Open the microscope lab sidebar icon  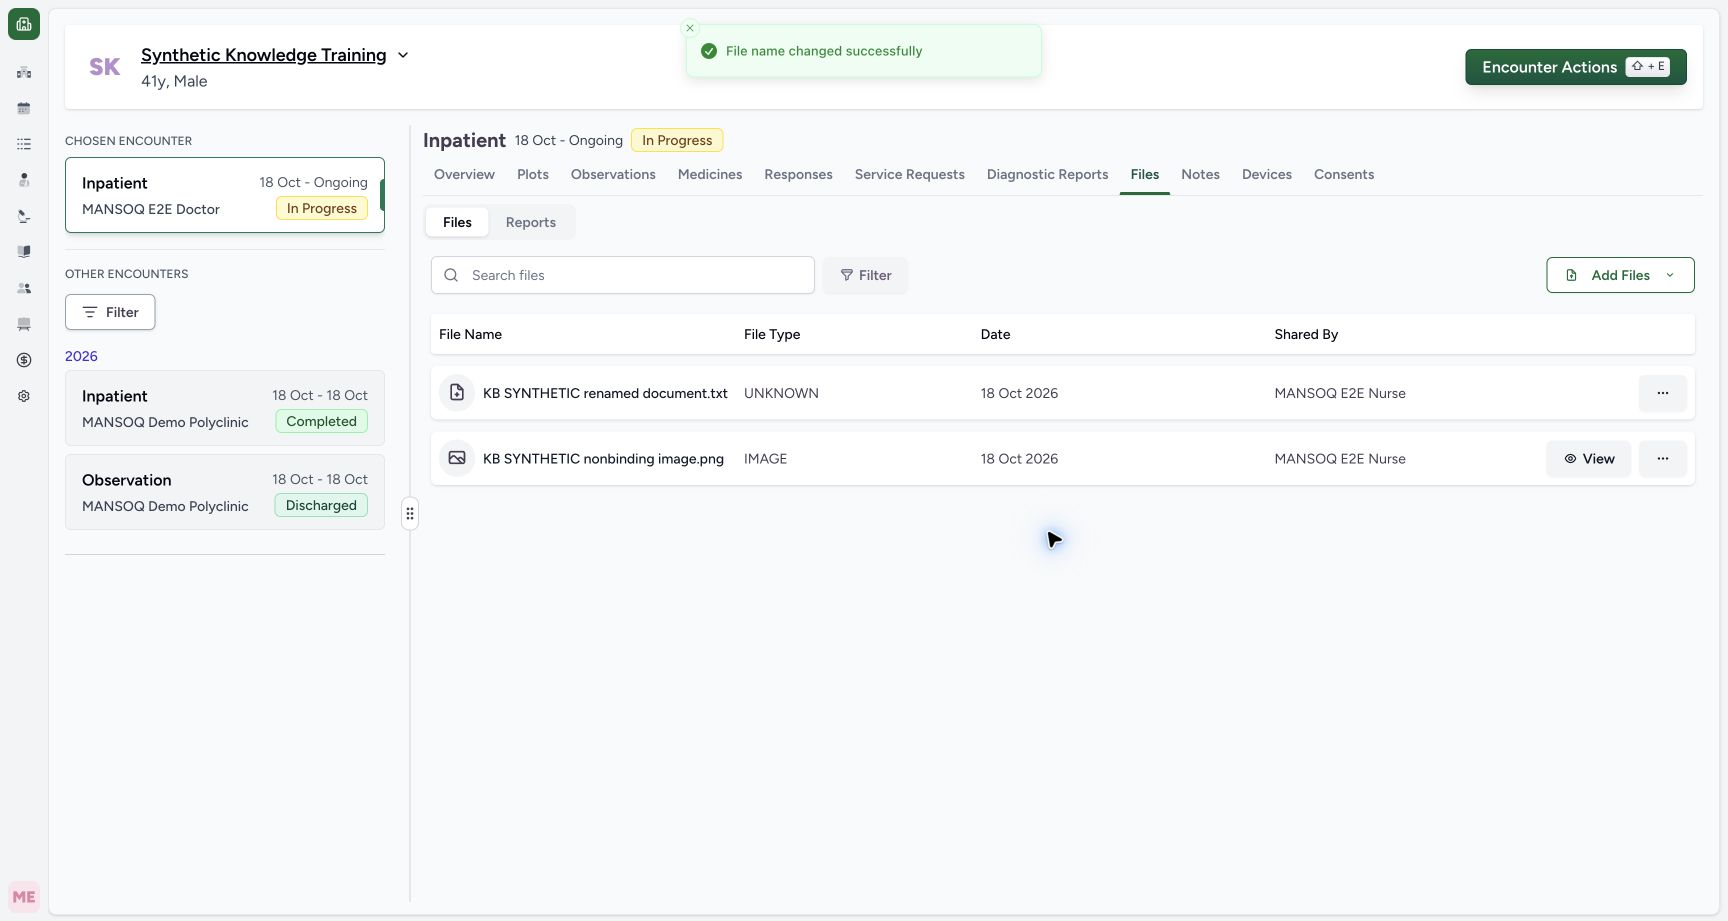pyautogui.click(x=24, y=216)
